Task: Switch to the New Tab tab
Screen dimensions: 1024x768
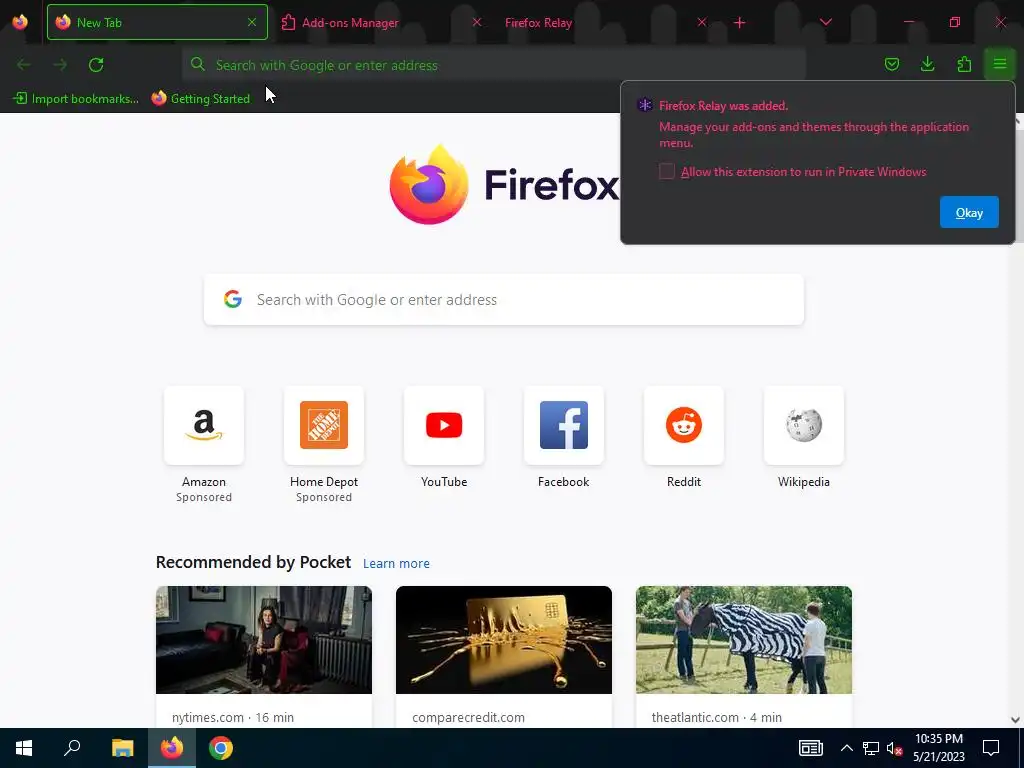Action: pos(157,22)
